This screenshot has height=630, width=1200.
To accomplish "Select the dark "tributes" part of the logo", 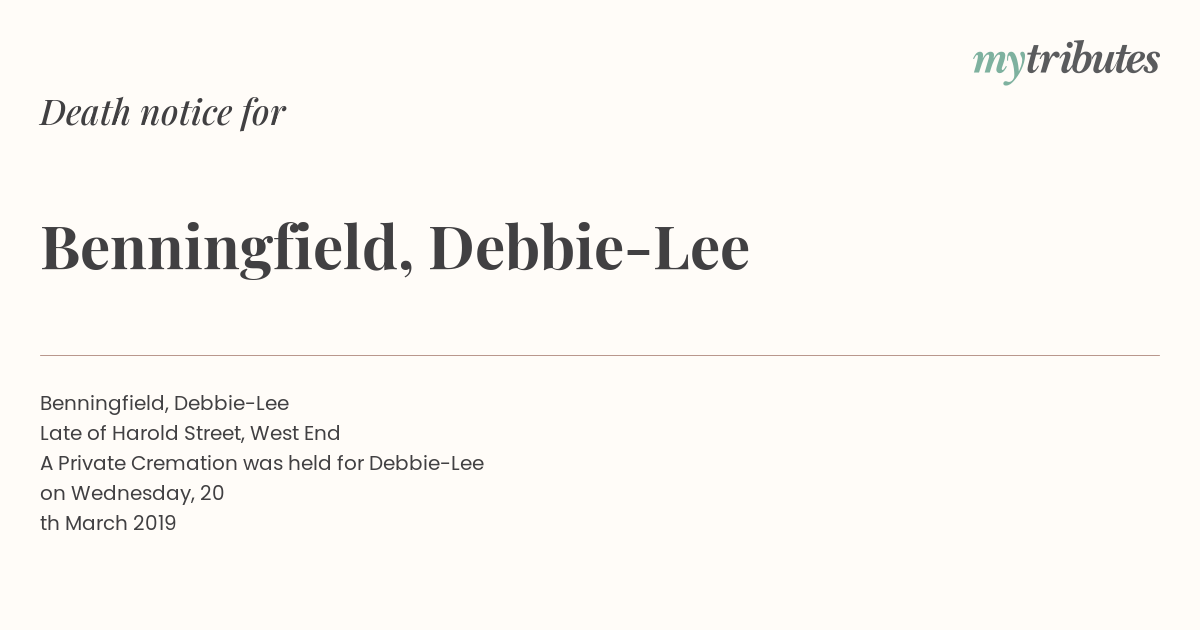I will [1092, 59].
